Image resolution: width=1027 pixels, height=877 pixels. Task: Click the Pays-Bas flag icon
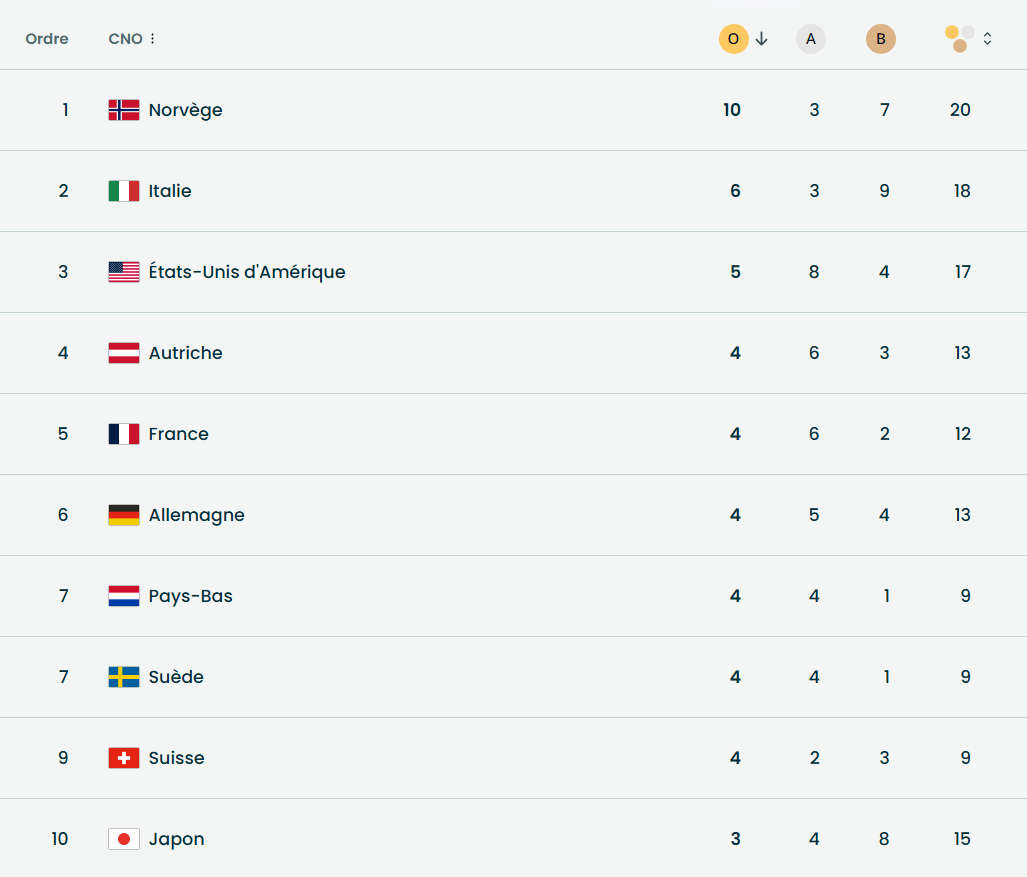pos(124,596)
